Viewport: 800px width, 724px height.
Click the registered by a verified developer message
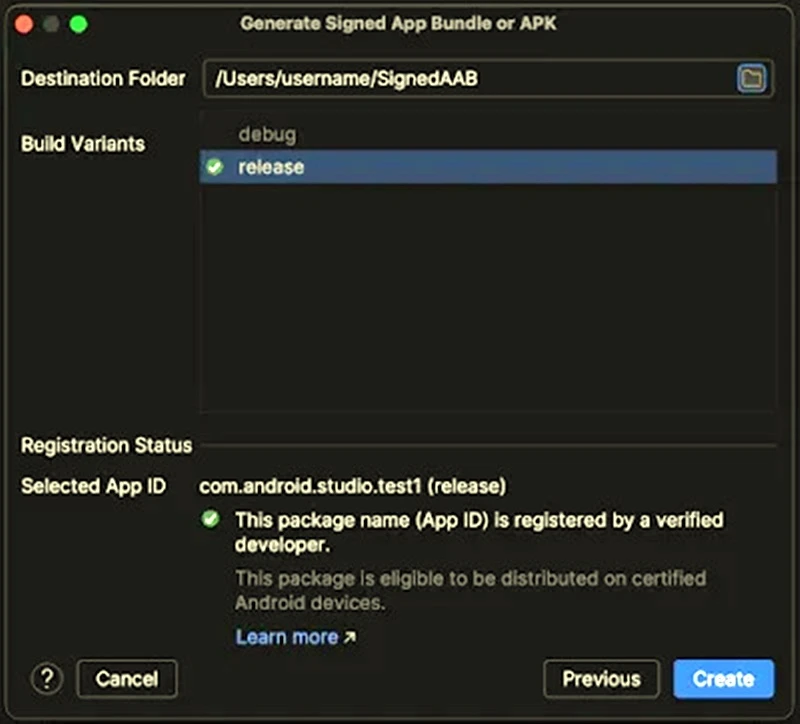[479, 532]
